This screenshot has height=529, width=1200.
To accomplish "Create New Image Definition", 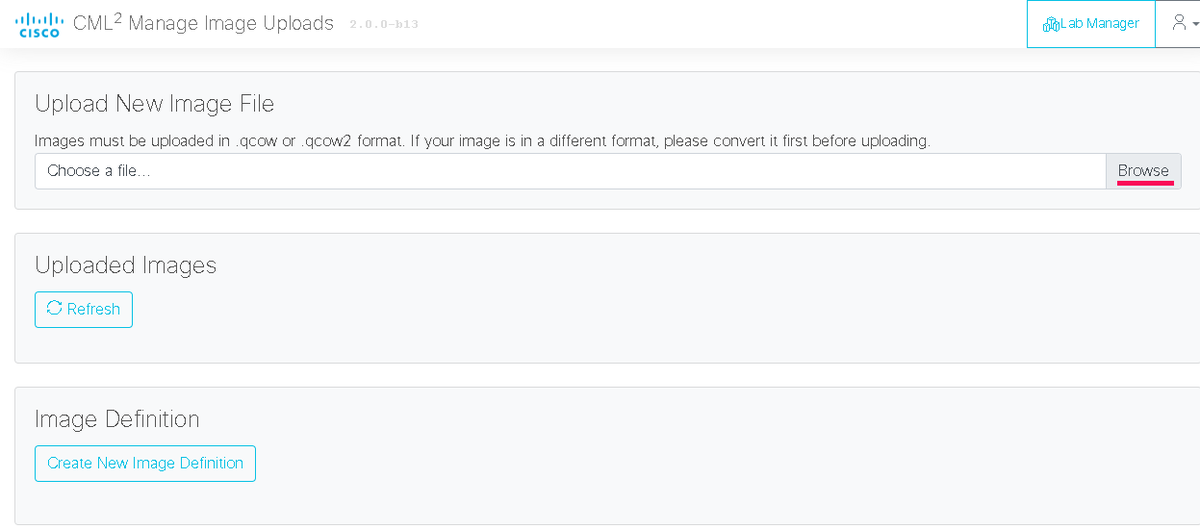I will 145,463.
